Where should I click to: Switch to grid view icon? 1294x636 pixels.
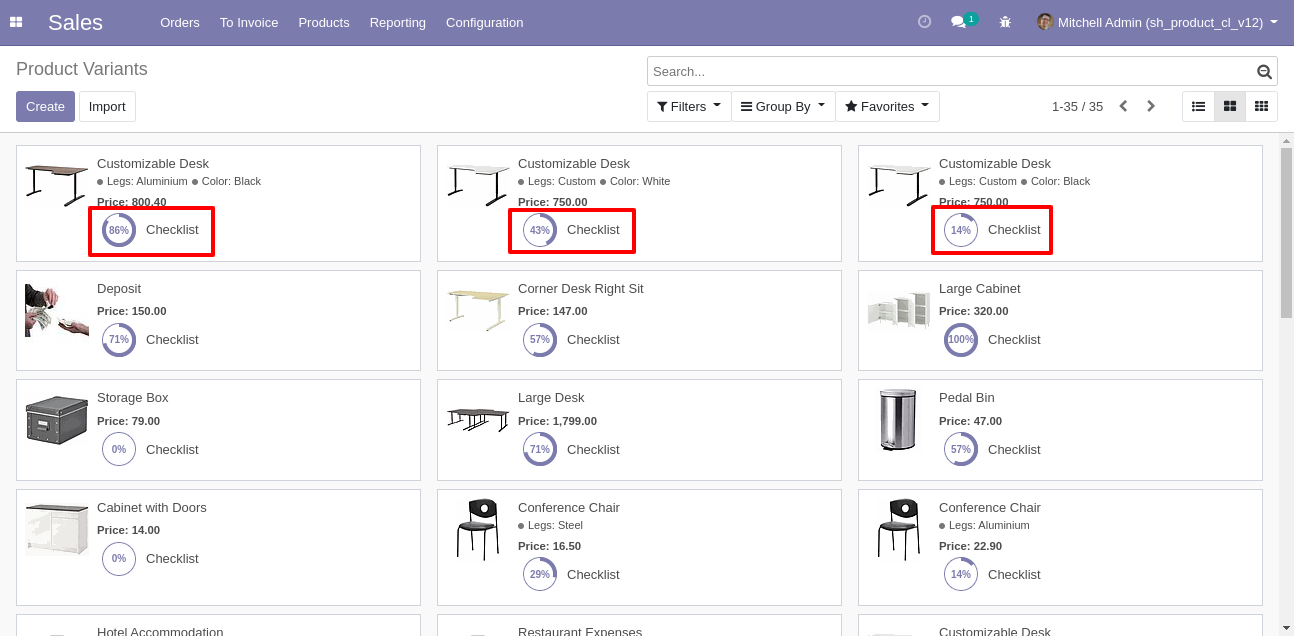1261,106
